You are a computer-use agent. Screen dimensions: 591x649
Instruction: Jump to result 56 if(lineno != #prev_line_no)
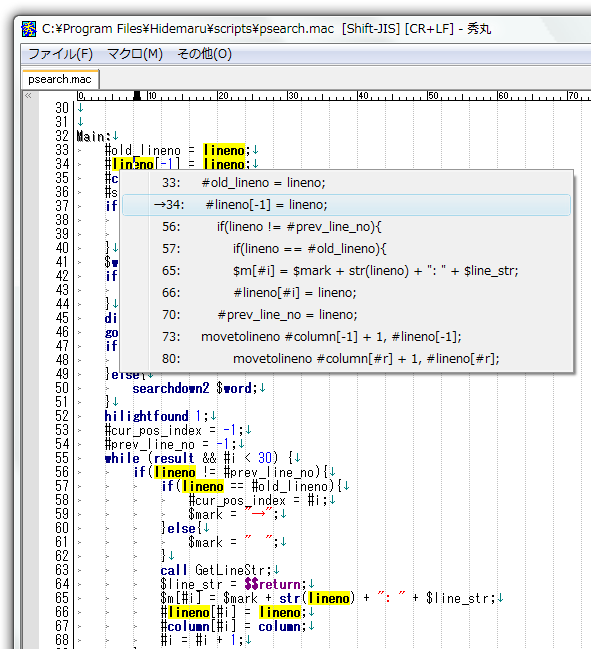tap(347, 226)
